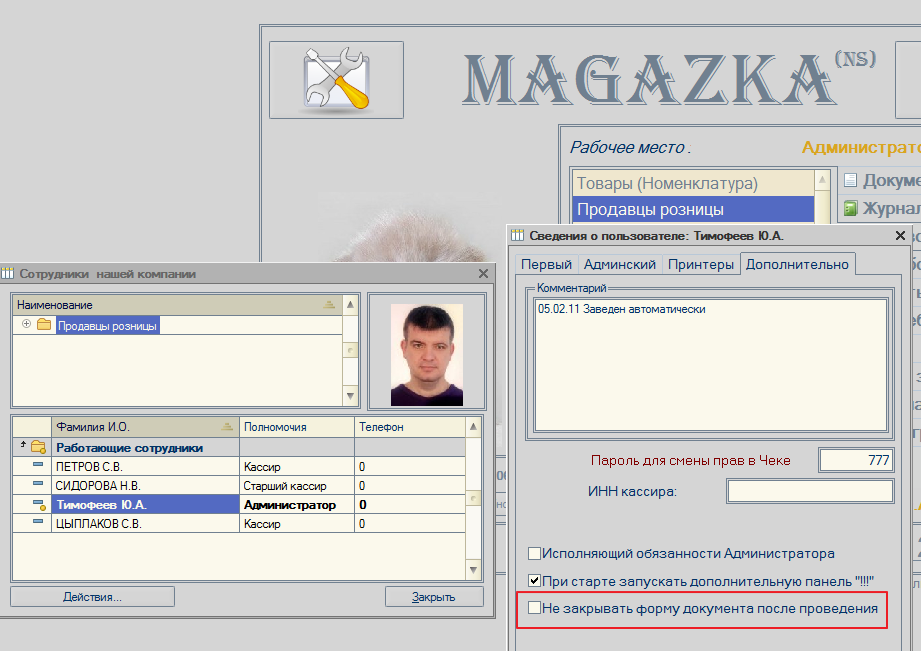The image size is (921, 651).
Task: Click the Действия... button
Action: pos(92,596)
